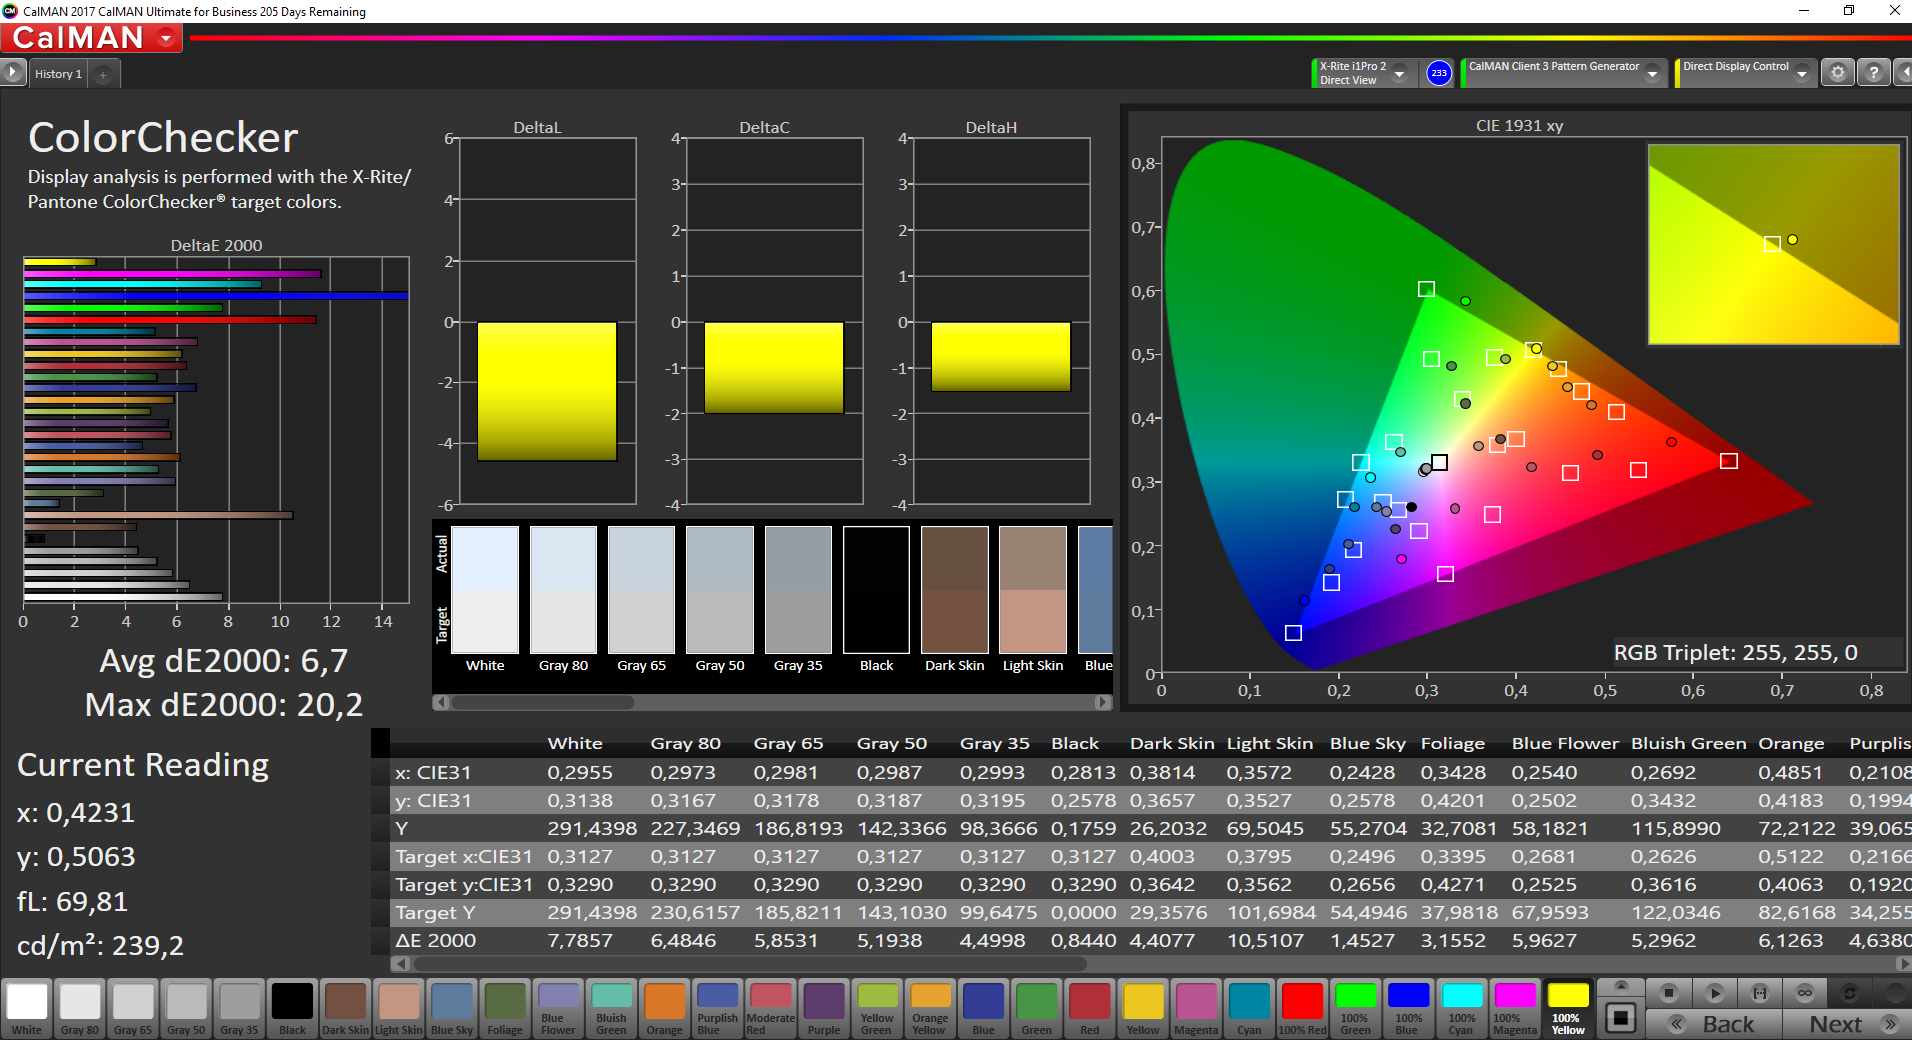This screenshot has height=1040, width=1912.
Task: Click the White column header in table
Action: (x=575, y=743)
